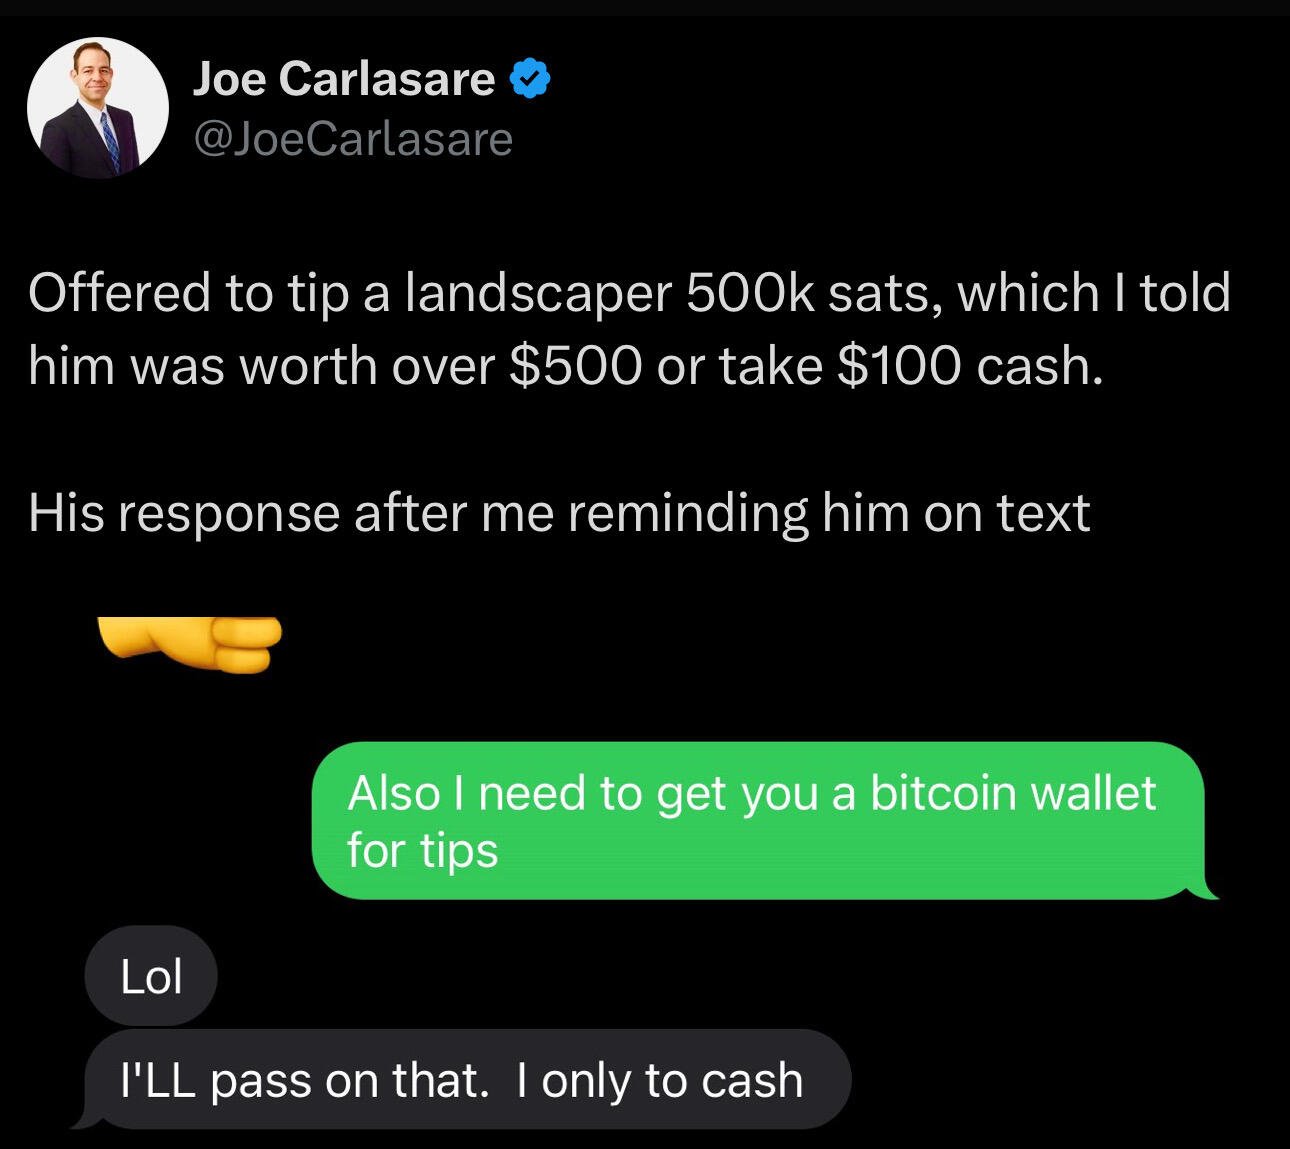Click the "His response after me reminding" line

[x=559, y=513]
